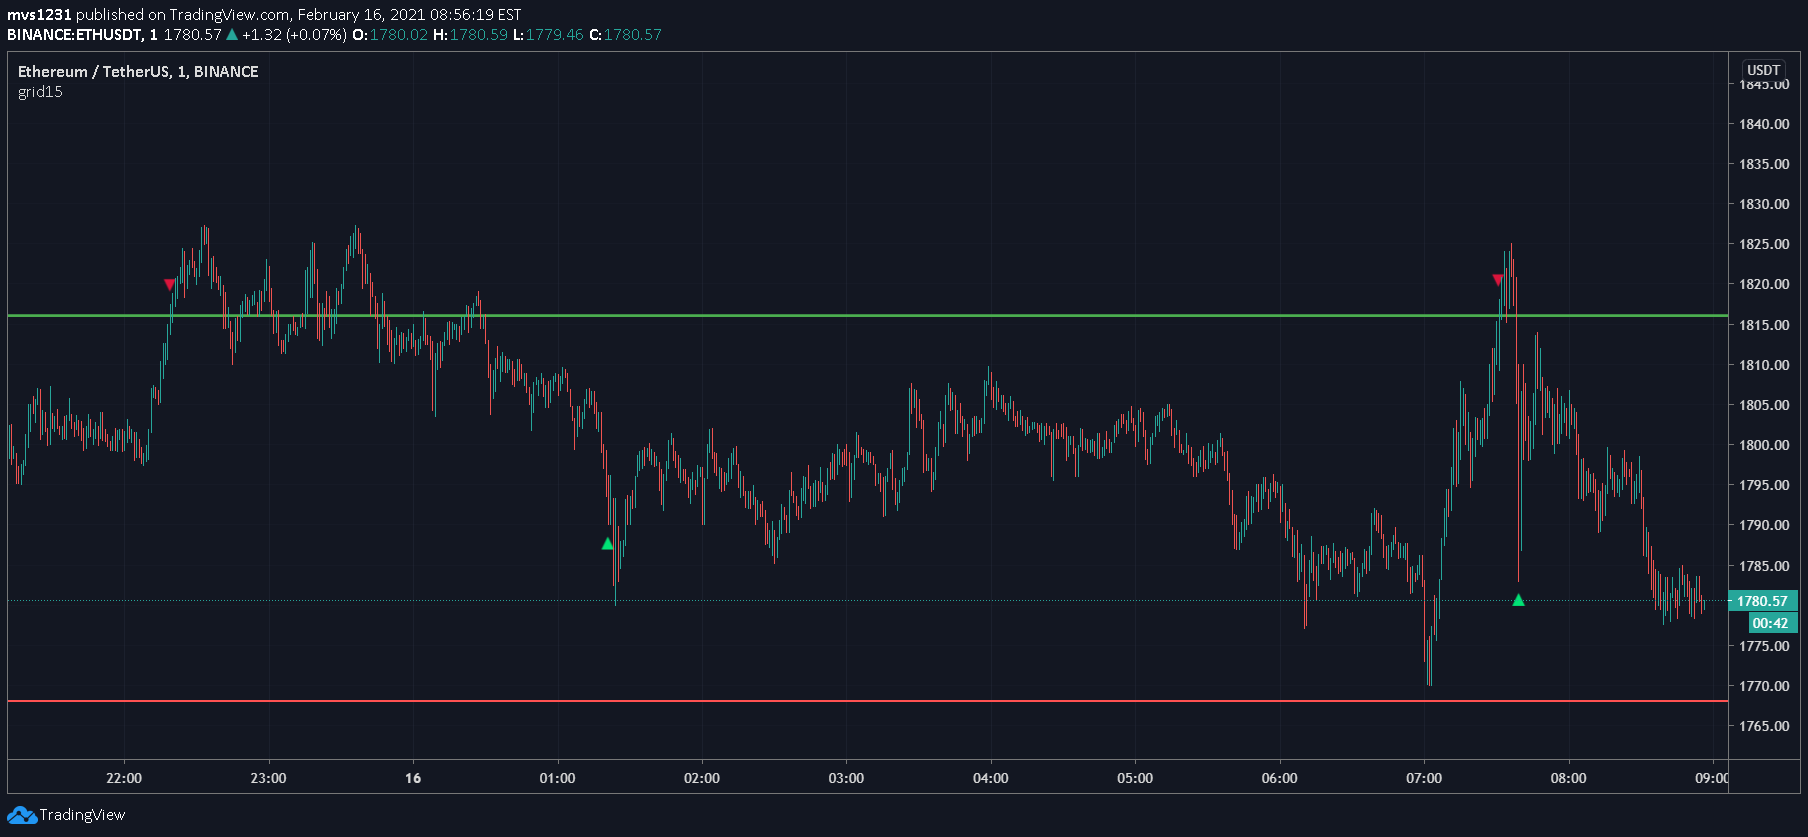The image size is (1808, 837).
Task: Click the TradingView brand text
Action: [x=82, y=815]
